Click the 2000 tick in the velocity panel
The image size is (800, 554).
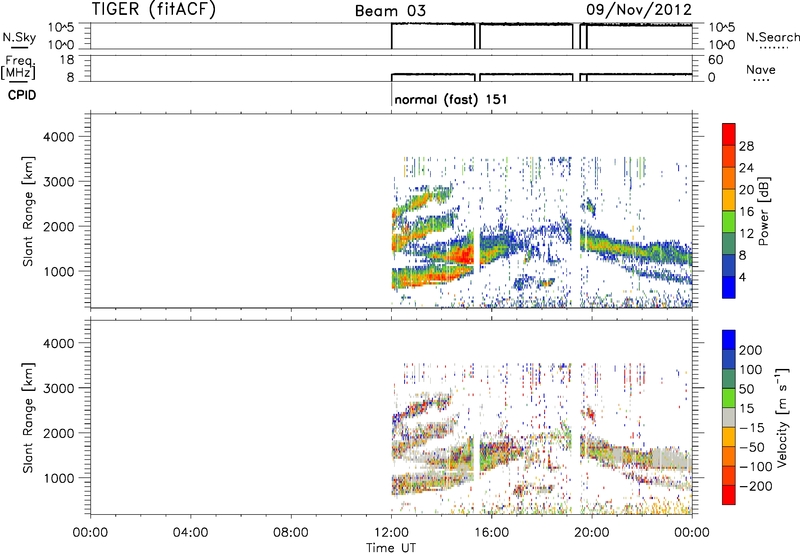59,433
